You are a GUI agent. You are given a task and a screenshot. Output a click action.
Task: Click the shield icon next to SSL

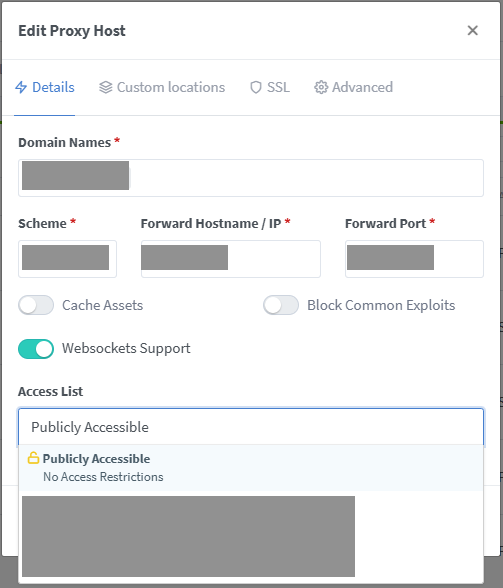(256, 87)
